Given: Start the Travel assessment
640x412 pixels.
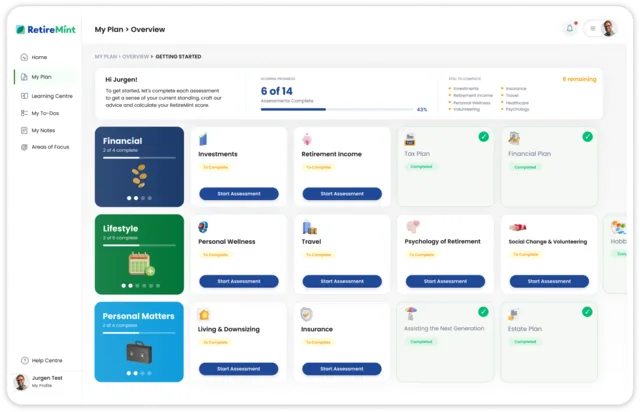Looking at the screenshot, I should pyautogui.click(x=342, y=281).
